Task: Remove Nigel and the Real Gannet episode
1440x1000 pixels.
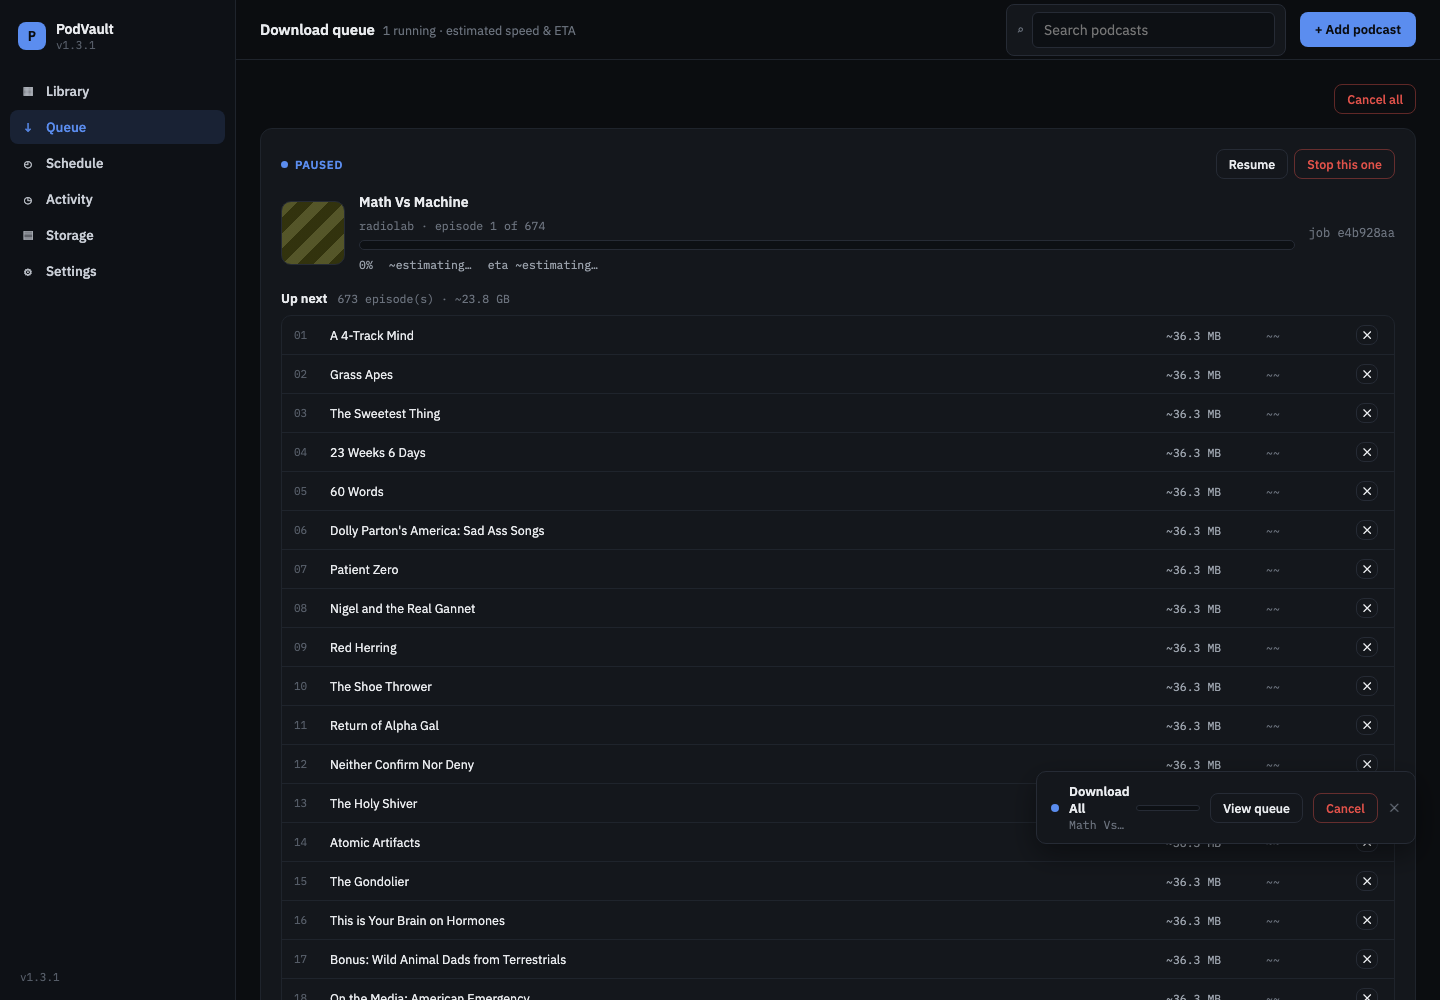Action: pyautogui.click(x=1367, y=608)
